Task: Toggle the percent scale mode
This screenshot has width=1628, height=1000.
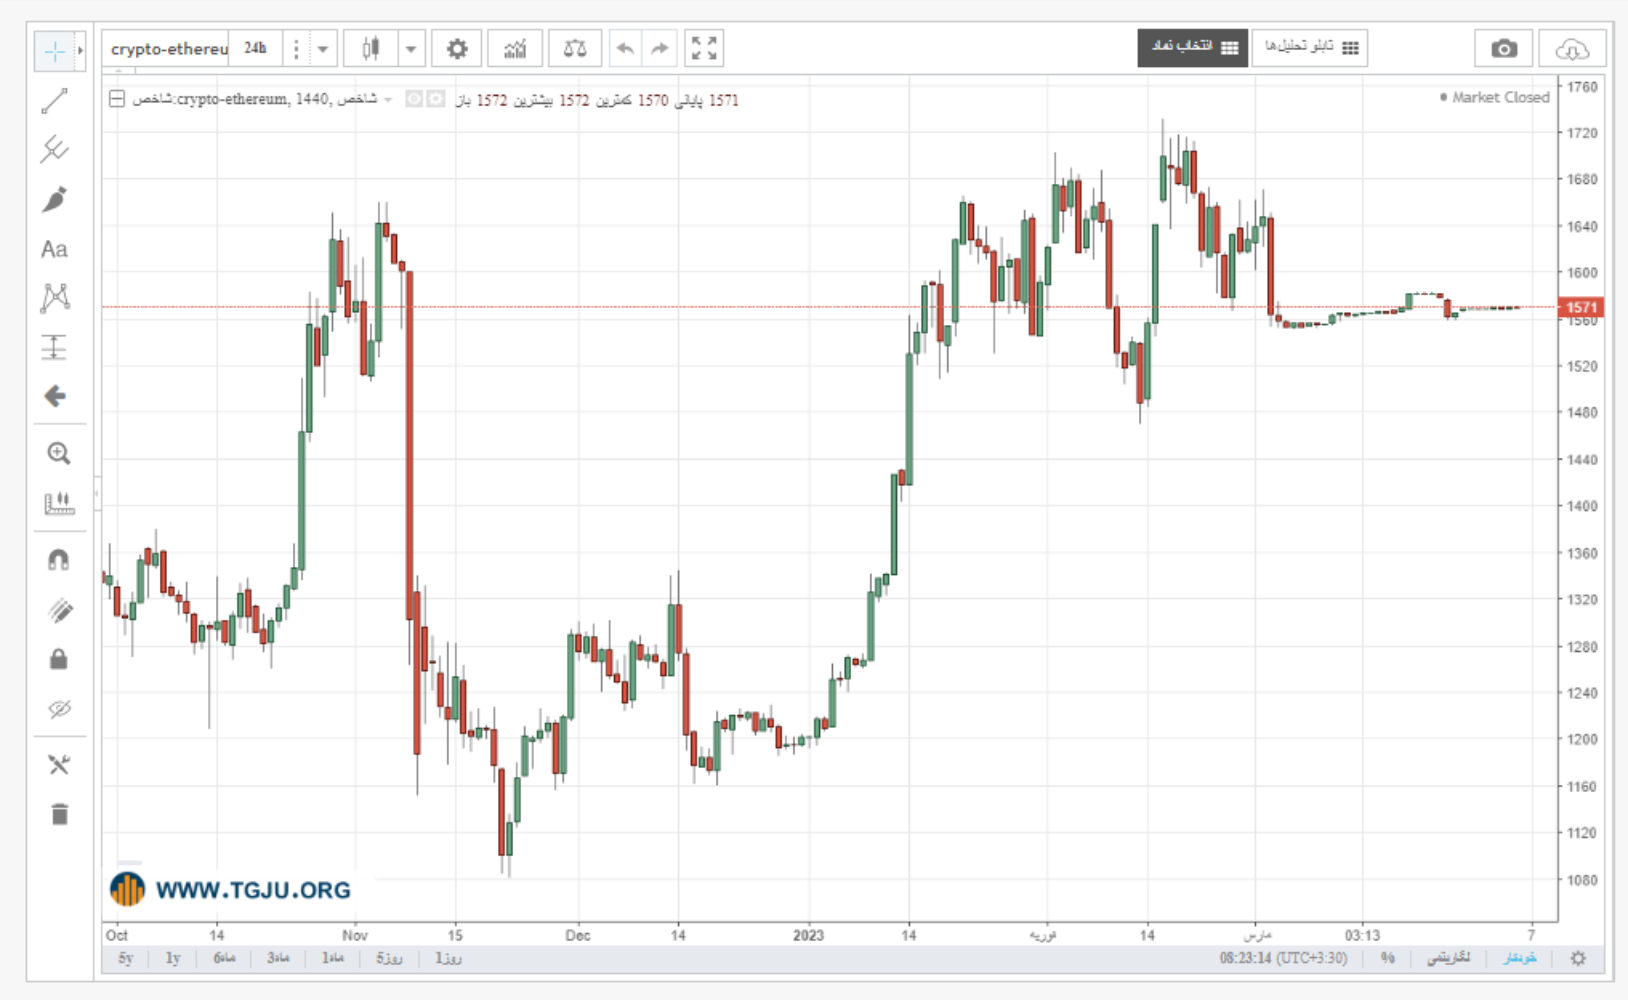Action: point(1388,958)
